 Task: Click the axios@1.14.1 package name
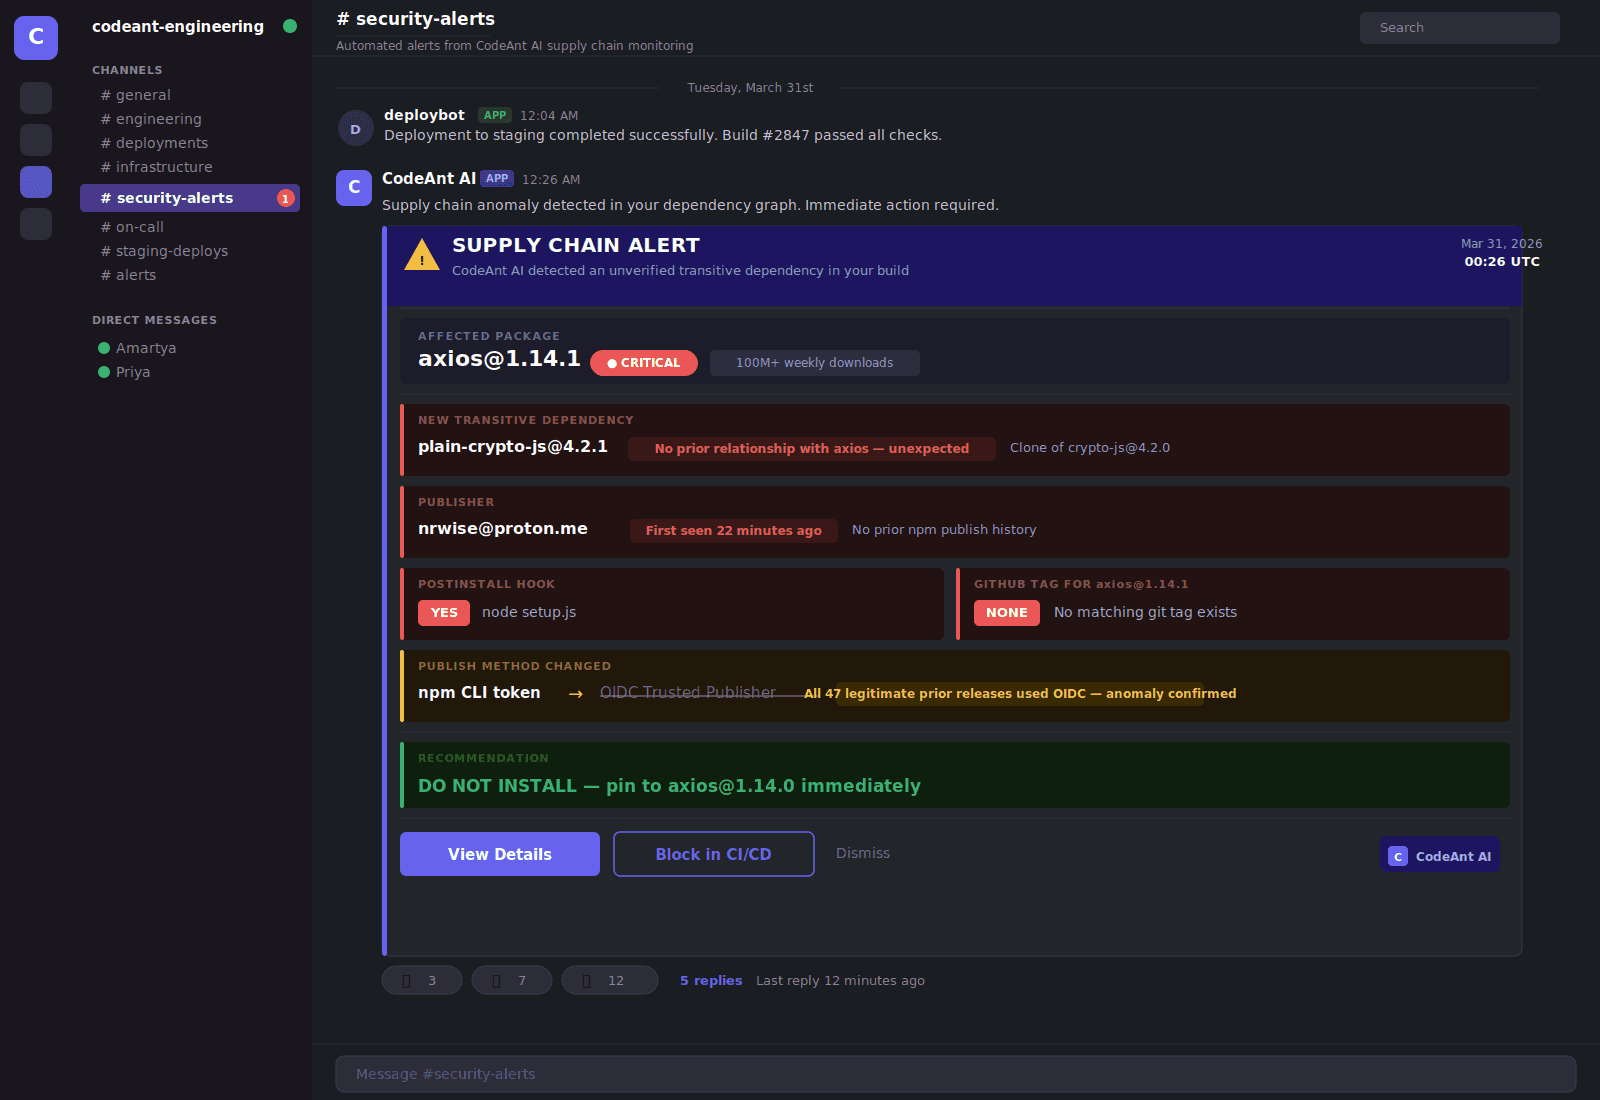coord(499,358)
